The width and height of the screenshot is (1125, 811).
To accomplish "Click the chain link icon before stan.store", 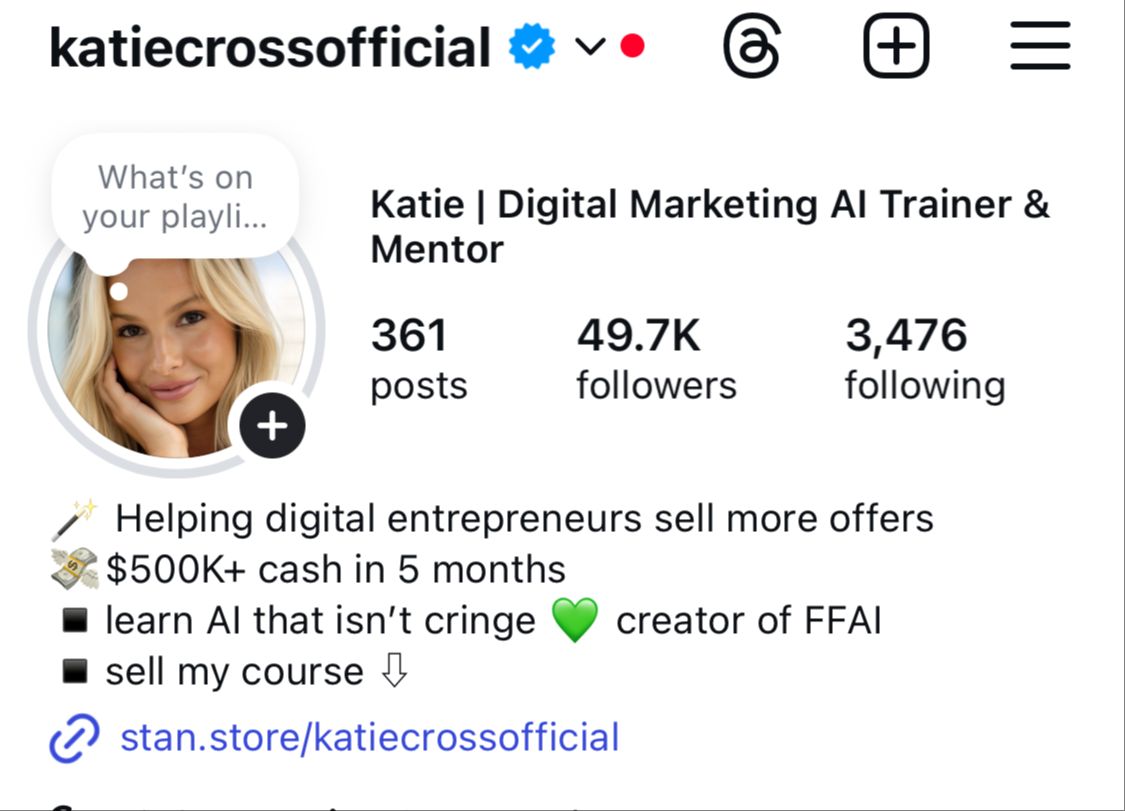I will tap(75, 739).
